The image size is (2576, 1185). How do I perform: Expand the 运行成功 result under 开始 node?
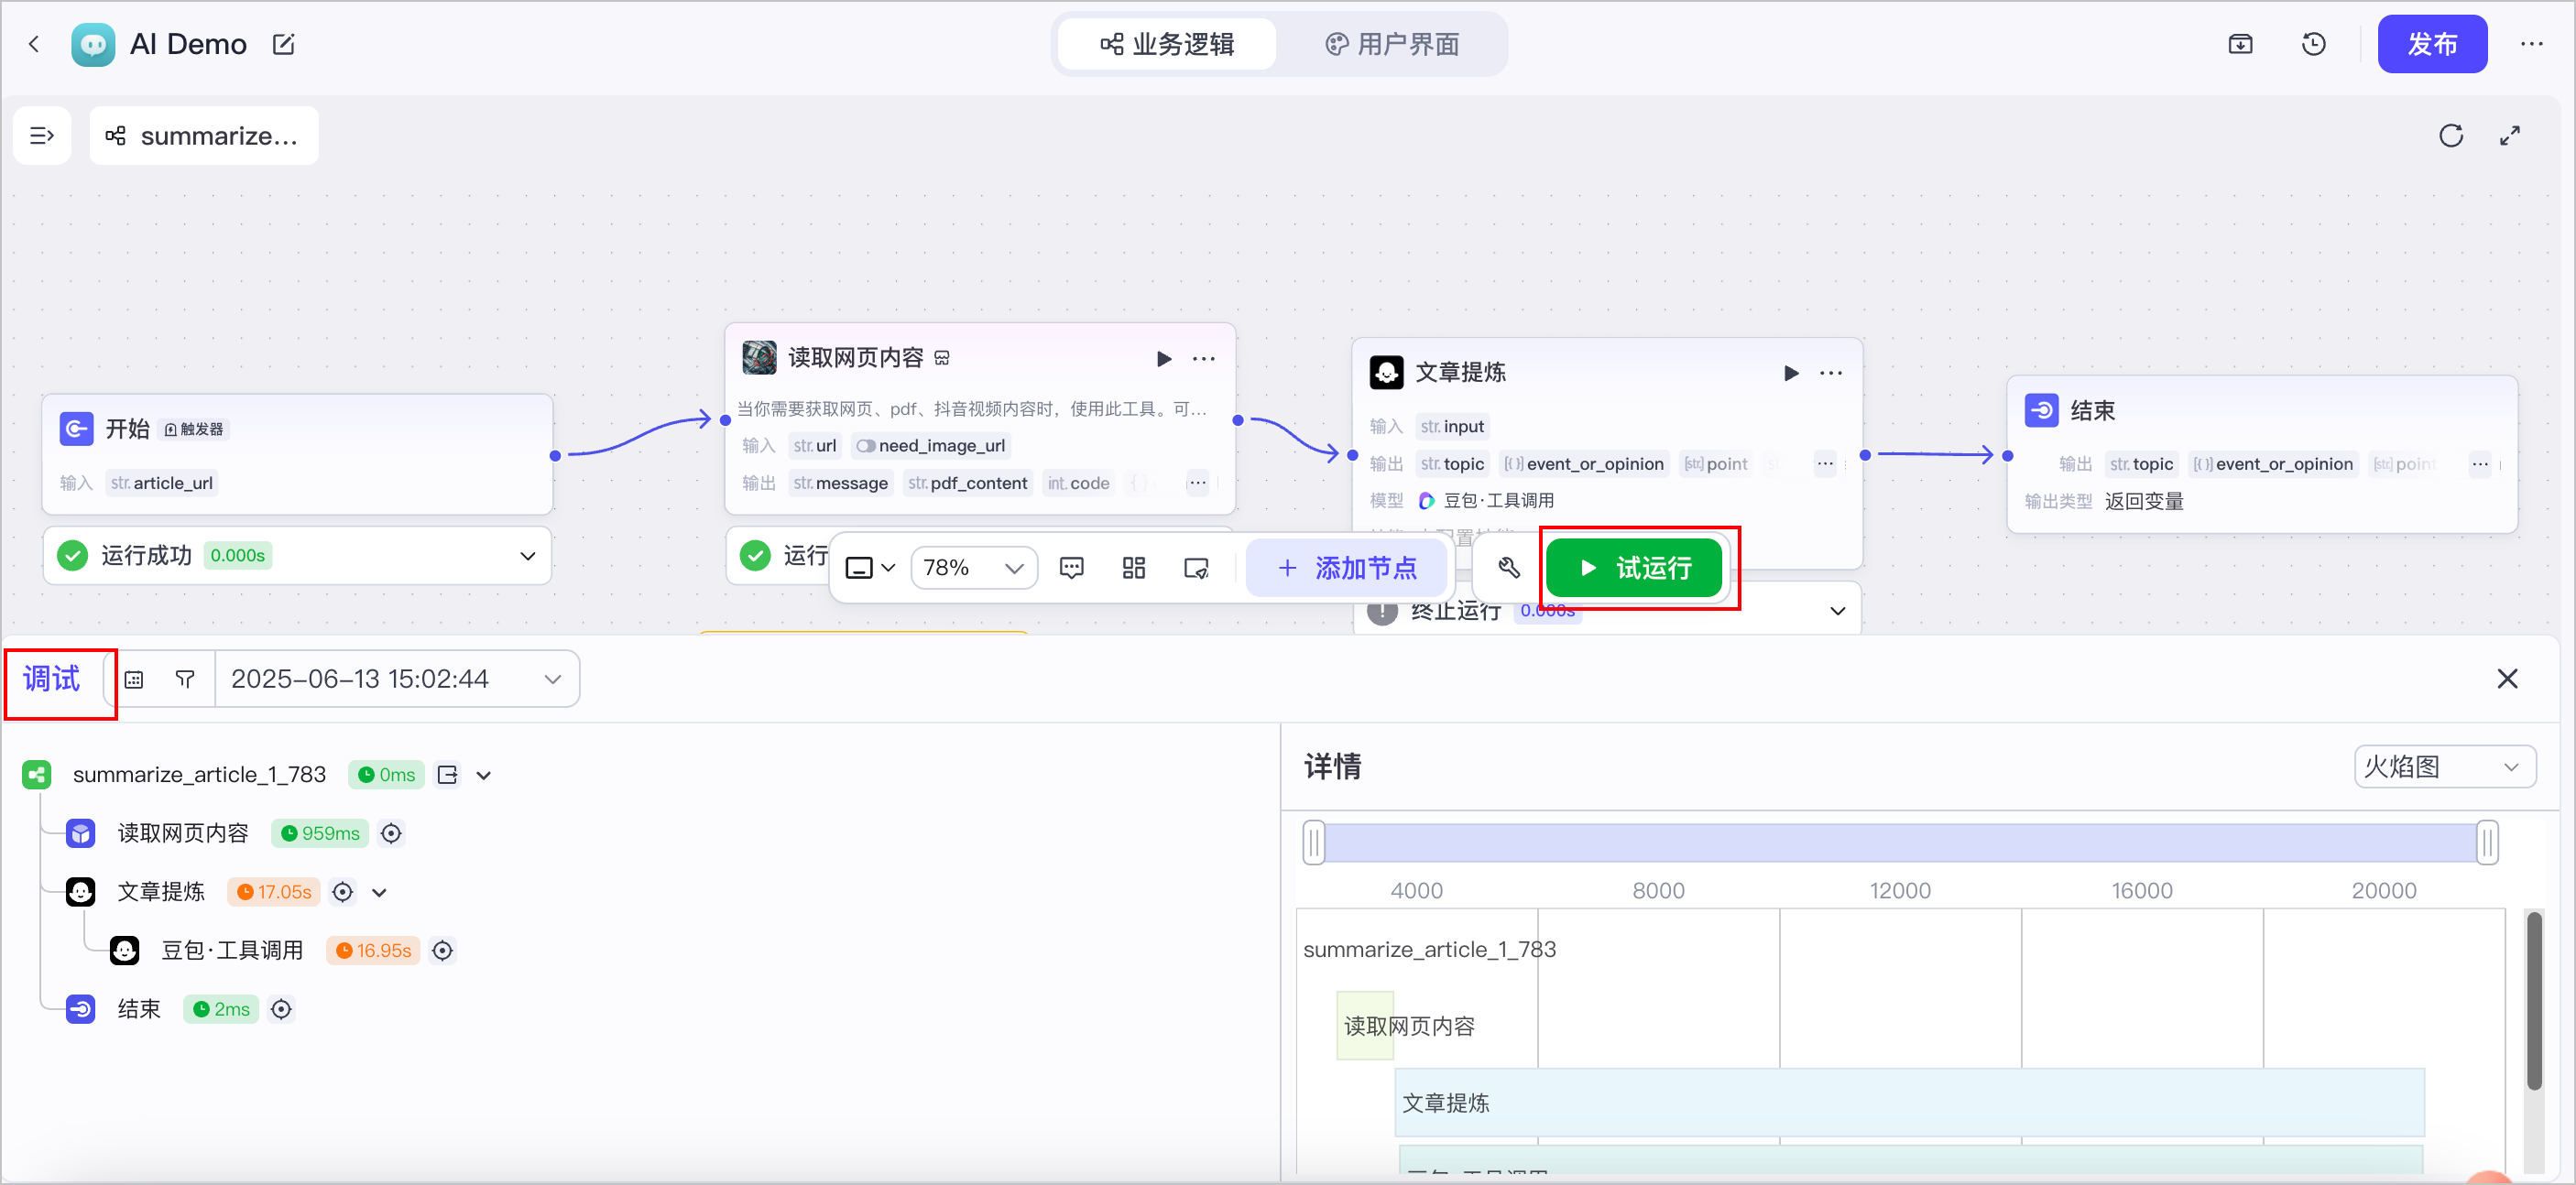tap(527, 555)
